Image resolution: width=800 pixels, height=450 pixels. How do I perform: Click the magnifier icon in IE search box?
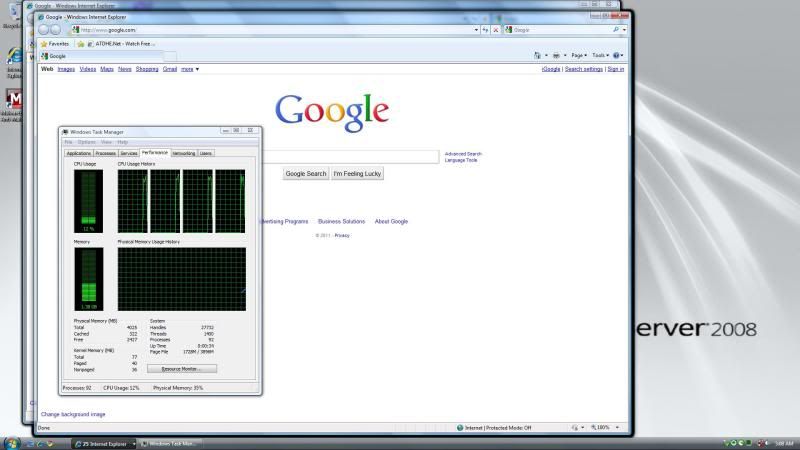point(616,30)
